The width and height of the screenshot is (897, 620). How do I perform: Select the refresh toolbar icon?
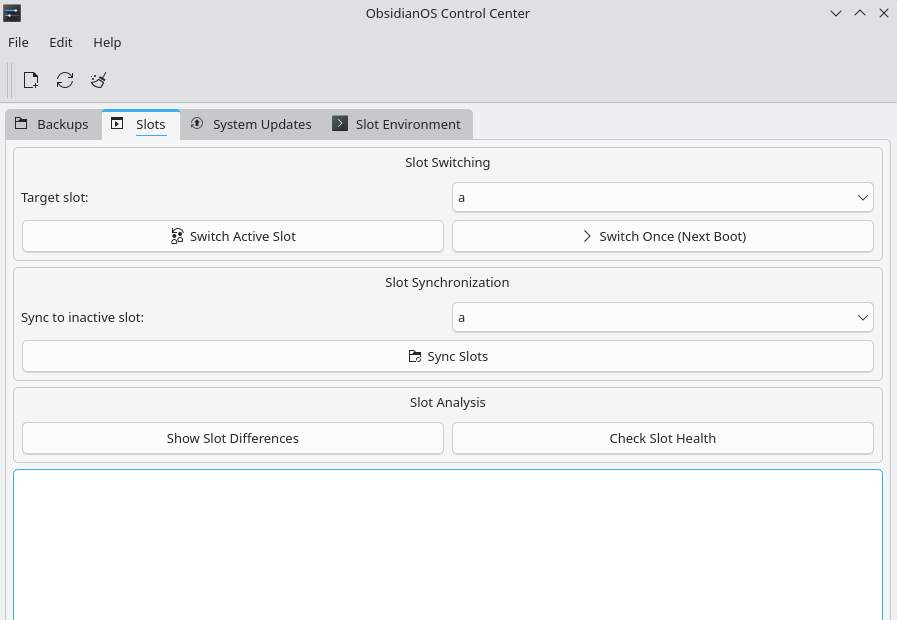[64, 80]
